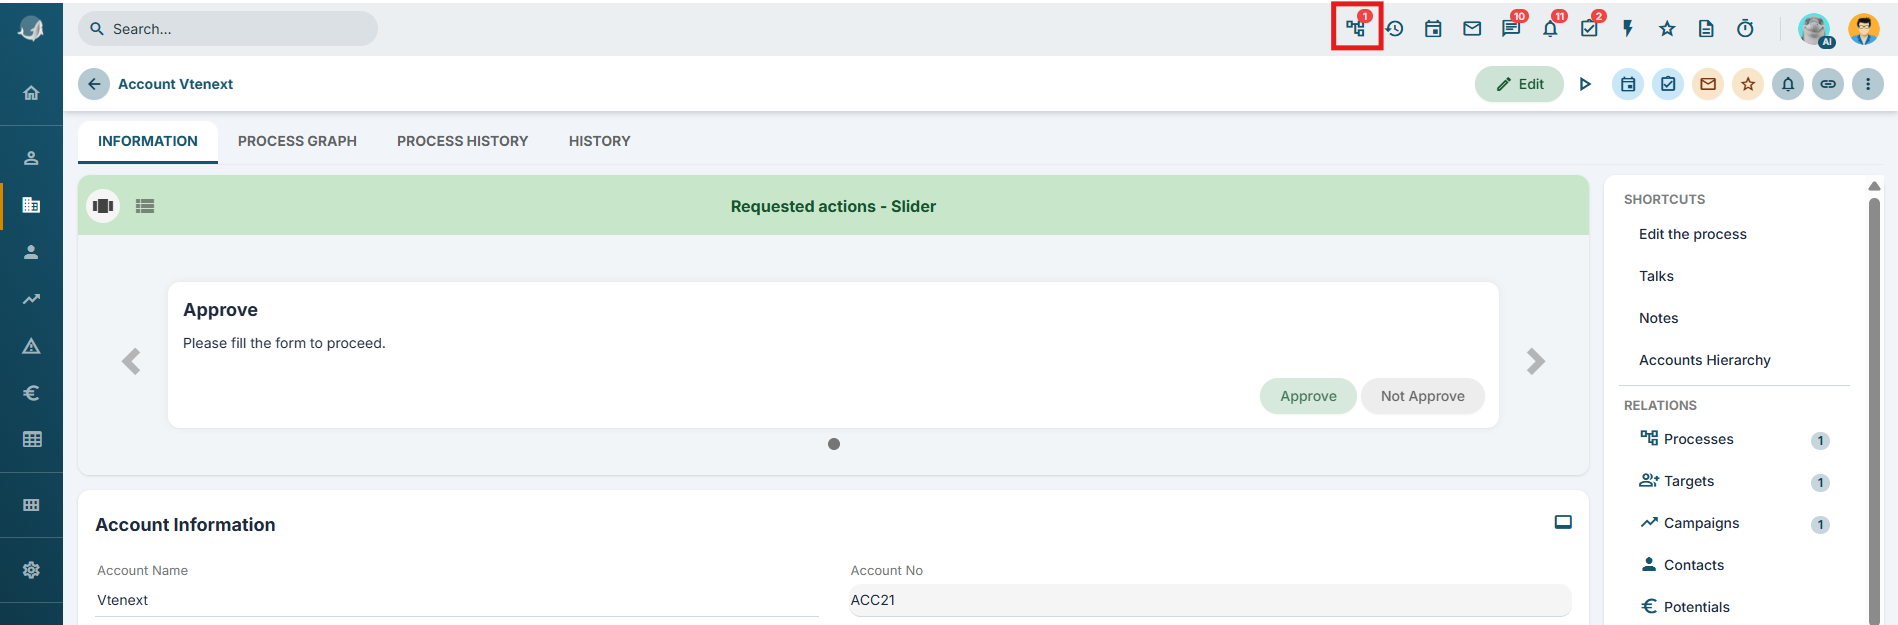Image resolution: width=1898 pixels, height=625 pixels.
Task: Open the Accounts Hierarchy shortcut
Action: click(x=1704, y=360)
